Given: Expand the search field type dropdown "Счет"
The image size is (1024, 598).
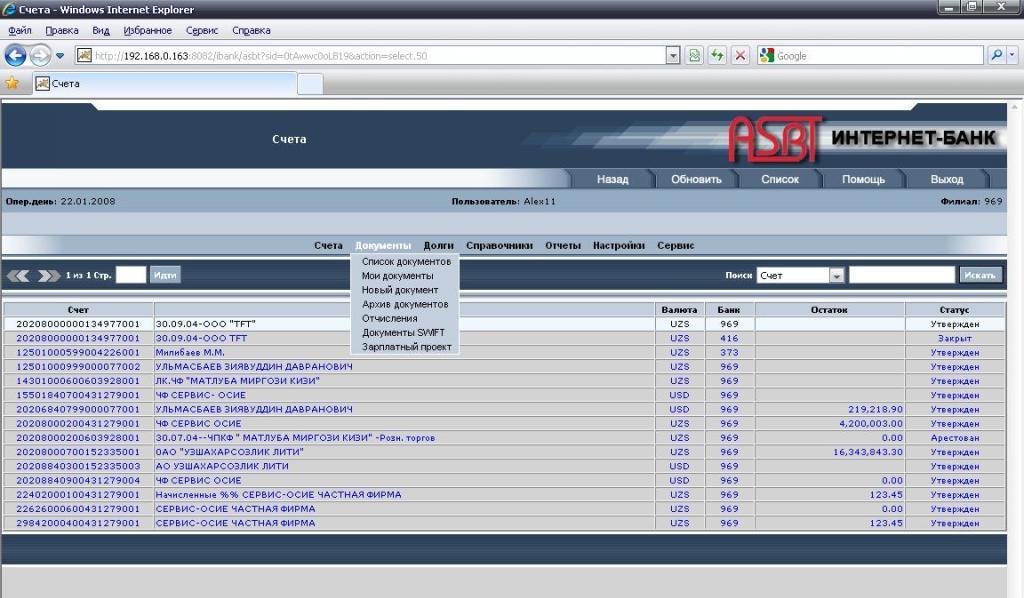Looking at the screenshot, I should (836, 275).
